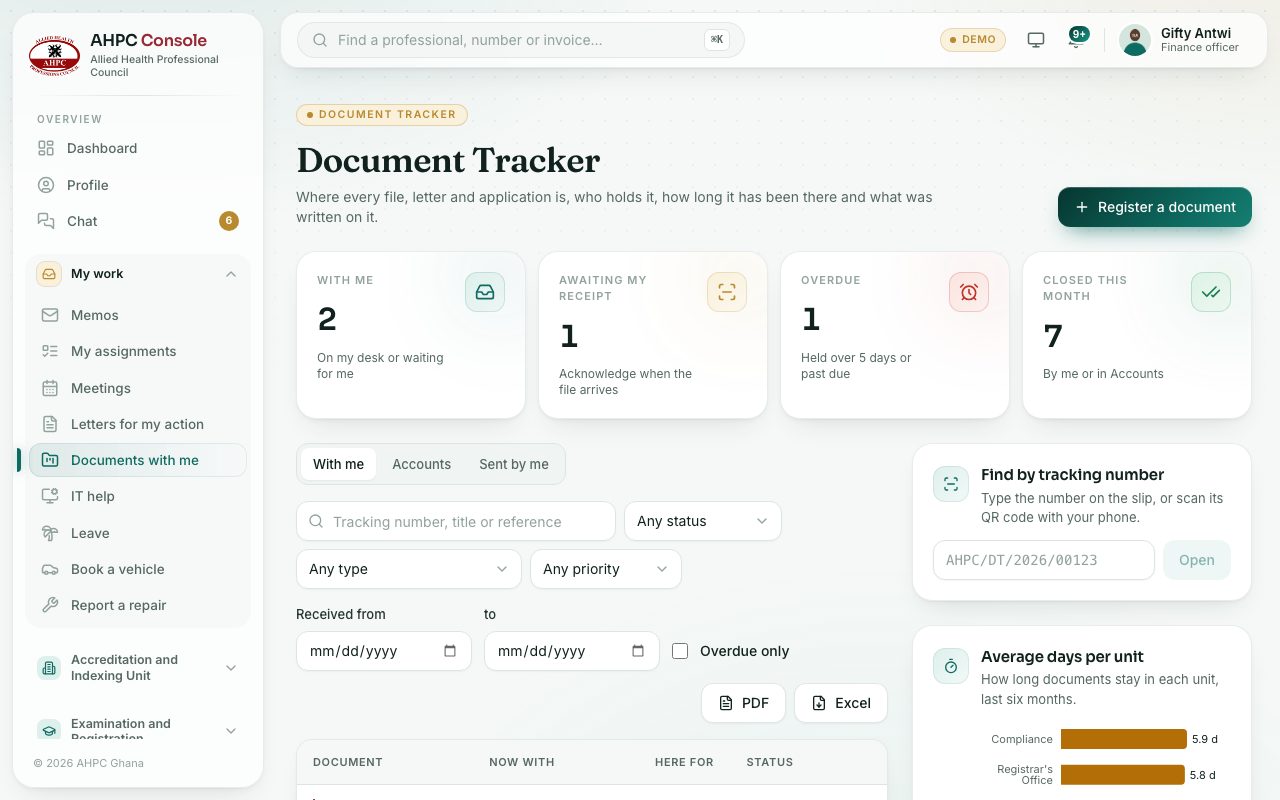1280x800 pixels.
Task: Click the My assignments checklist icon
Action: [x=50, y=351]
